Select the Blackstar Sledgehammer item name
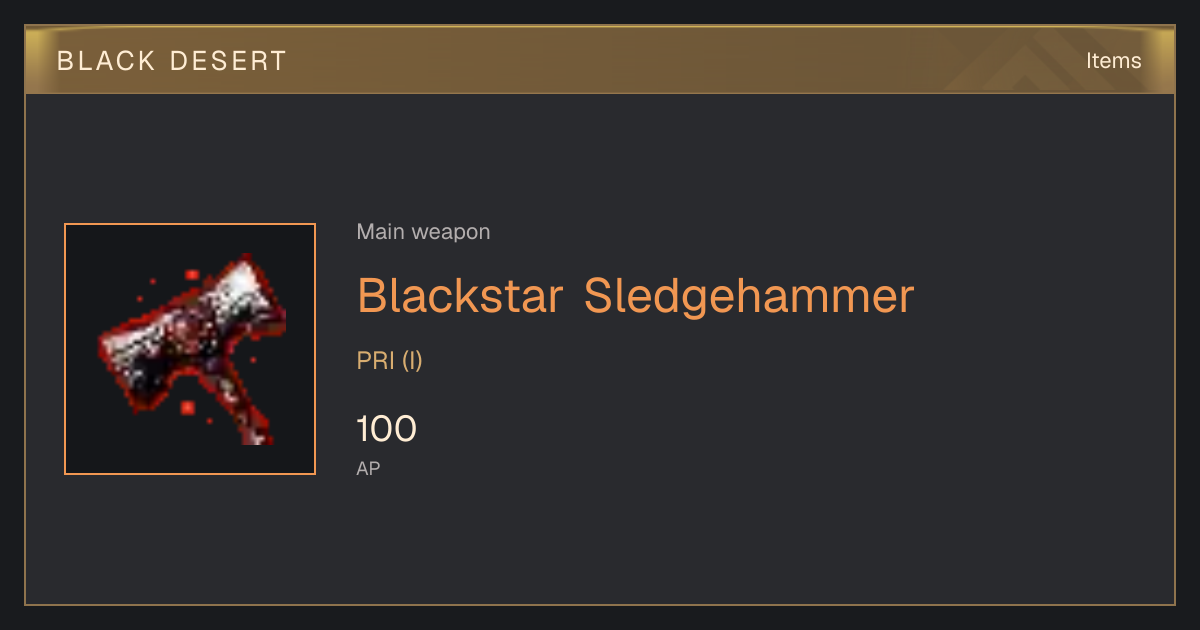Image resolution: width=1200 pixels, height=630 pixels. (636, 296)
